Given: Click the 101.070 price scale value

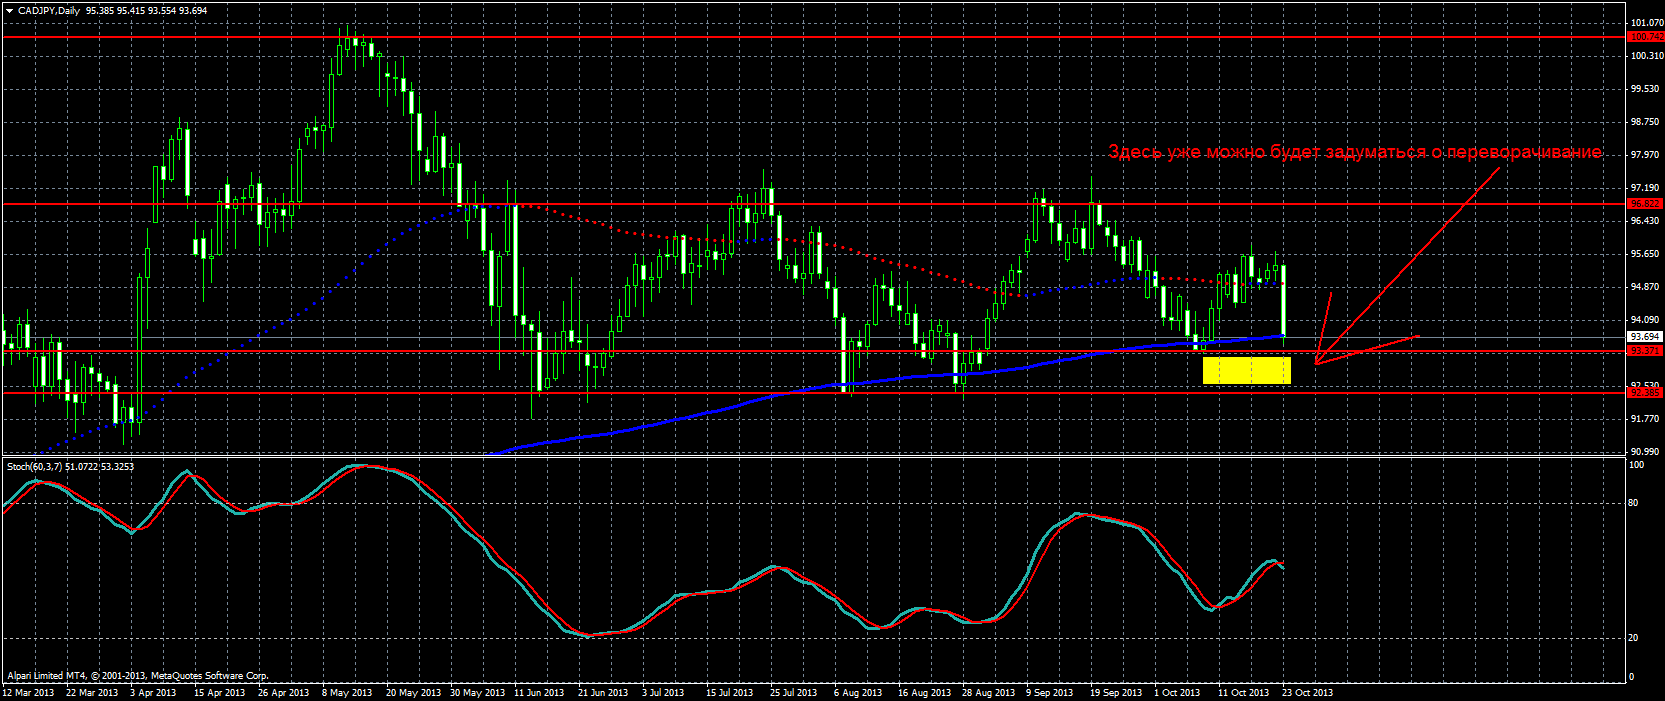Looking at the screenshot, I should pyautogui.click(x=1647, y=22).
